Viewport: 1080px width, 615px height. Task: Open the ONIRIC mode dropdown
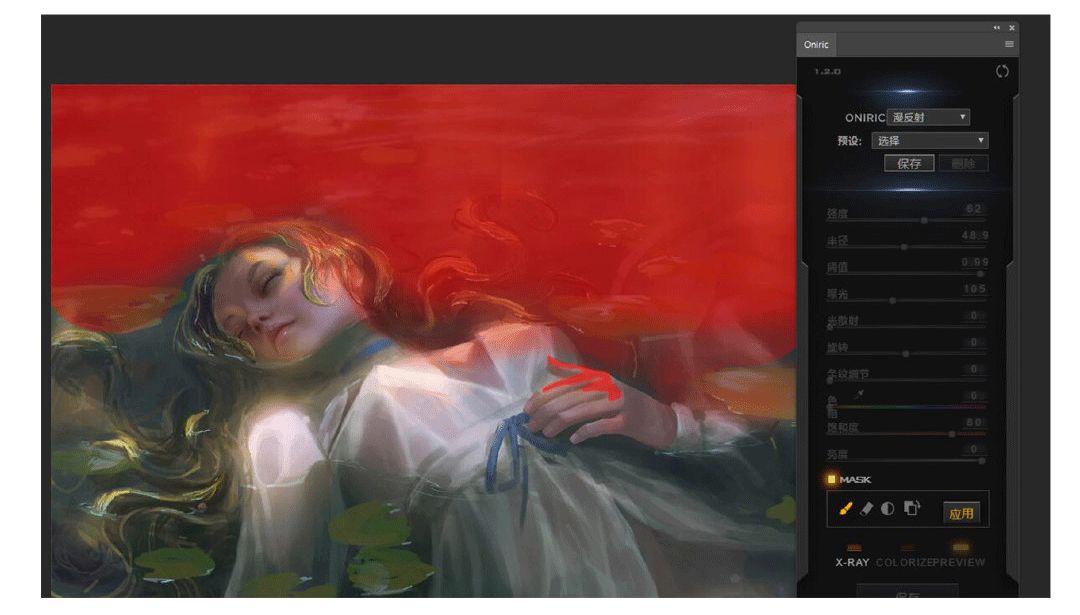point(928,117)
